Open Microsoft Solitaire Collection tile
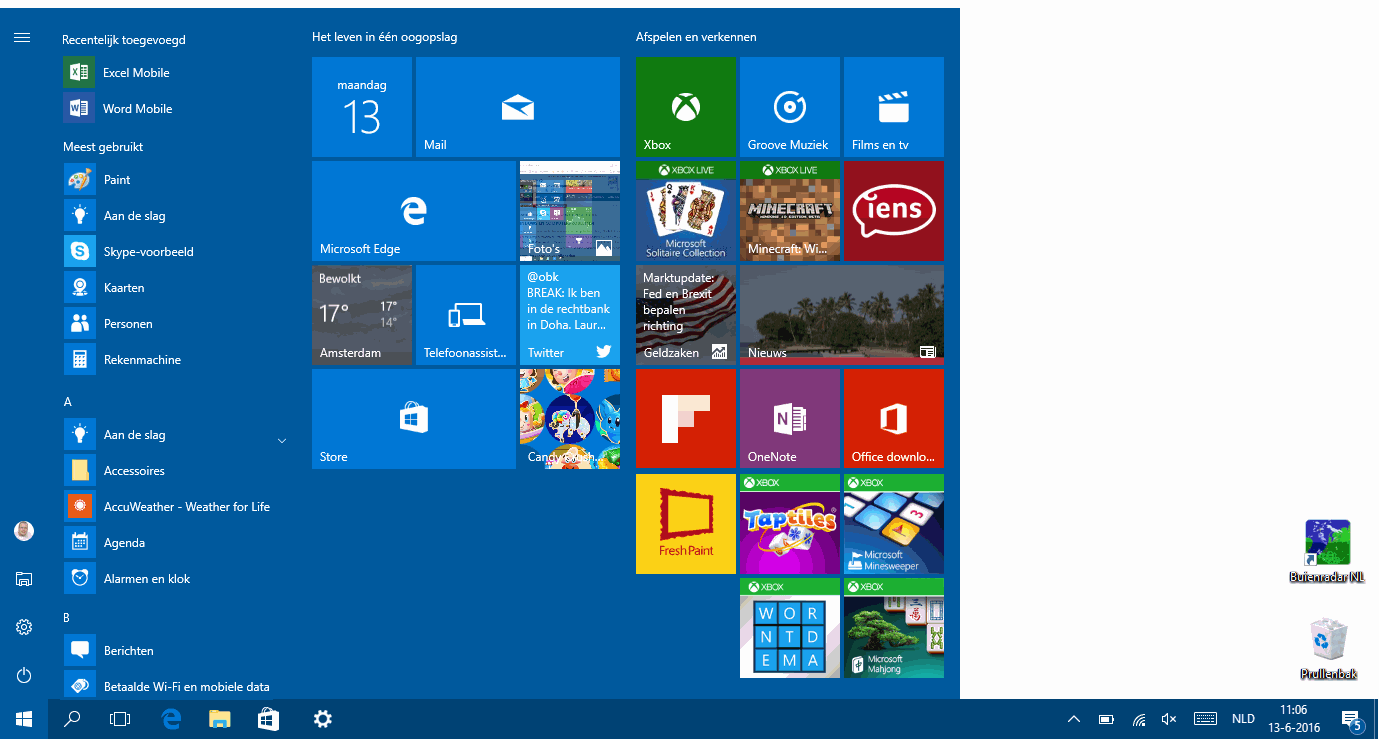The width and height of the screenshot is (1379, 739). click(x=686, y=211)
